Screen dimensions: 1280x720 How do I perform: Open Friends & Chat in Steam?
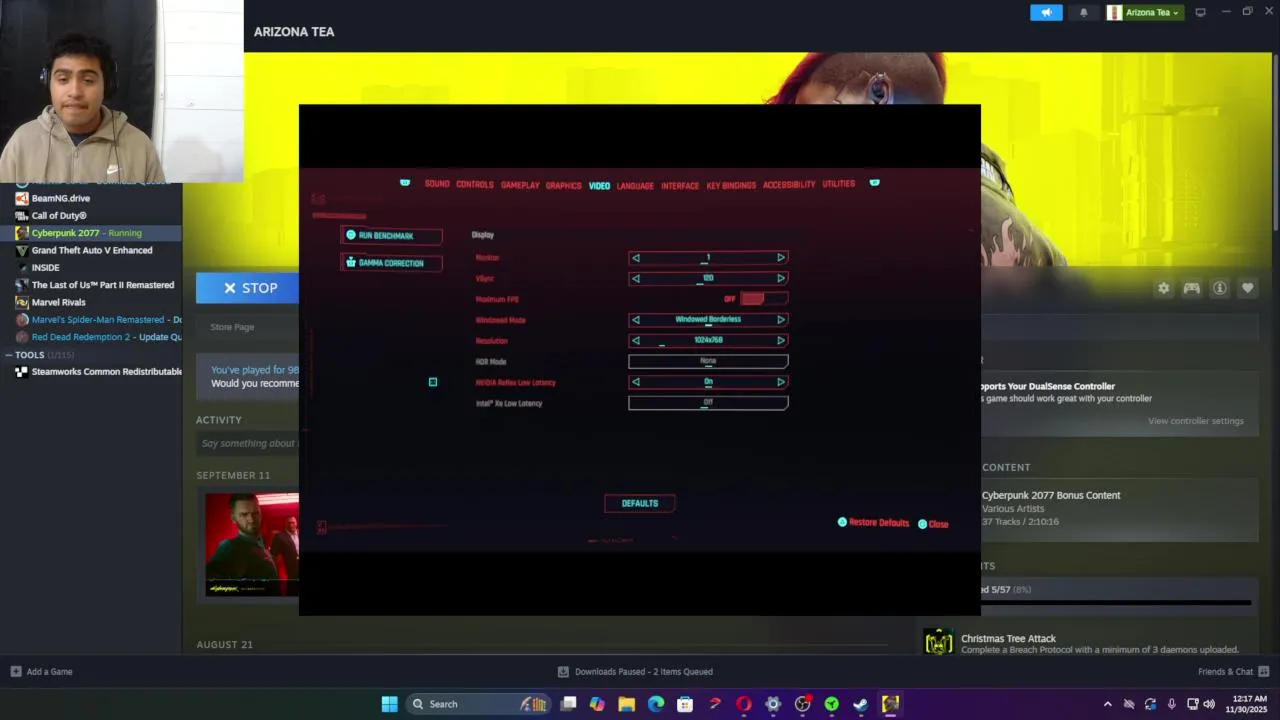coord(1233,672)
